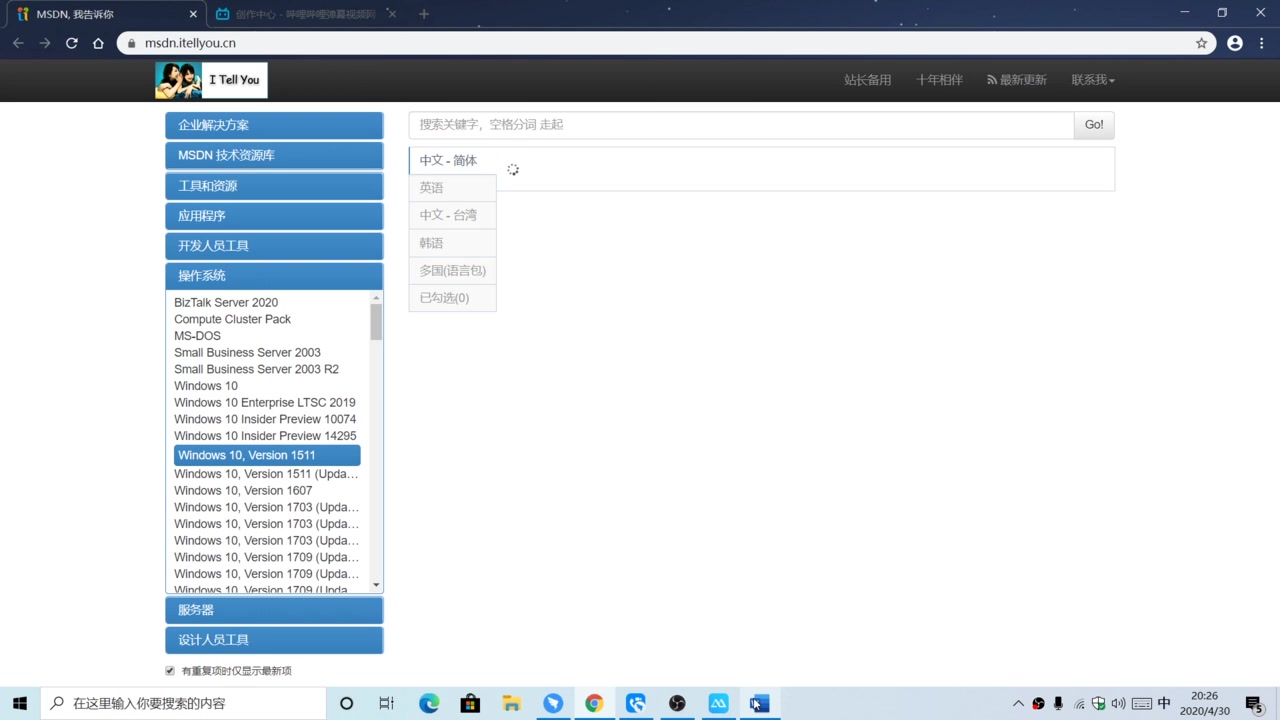1280x720 pixels.
Task: Expand the 应用程序 section
Action: [x=274, y=216]
